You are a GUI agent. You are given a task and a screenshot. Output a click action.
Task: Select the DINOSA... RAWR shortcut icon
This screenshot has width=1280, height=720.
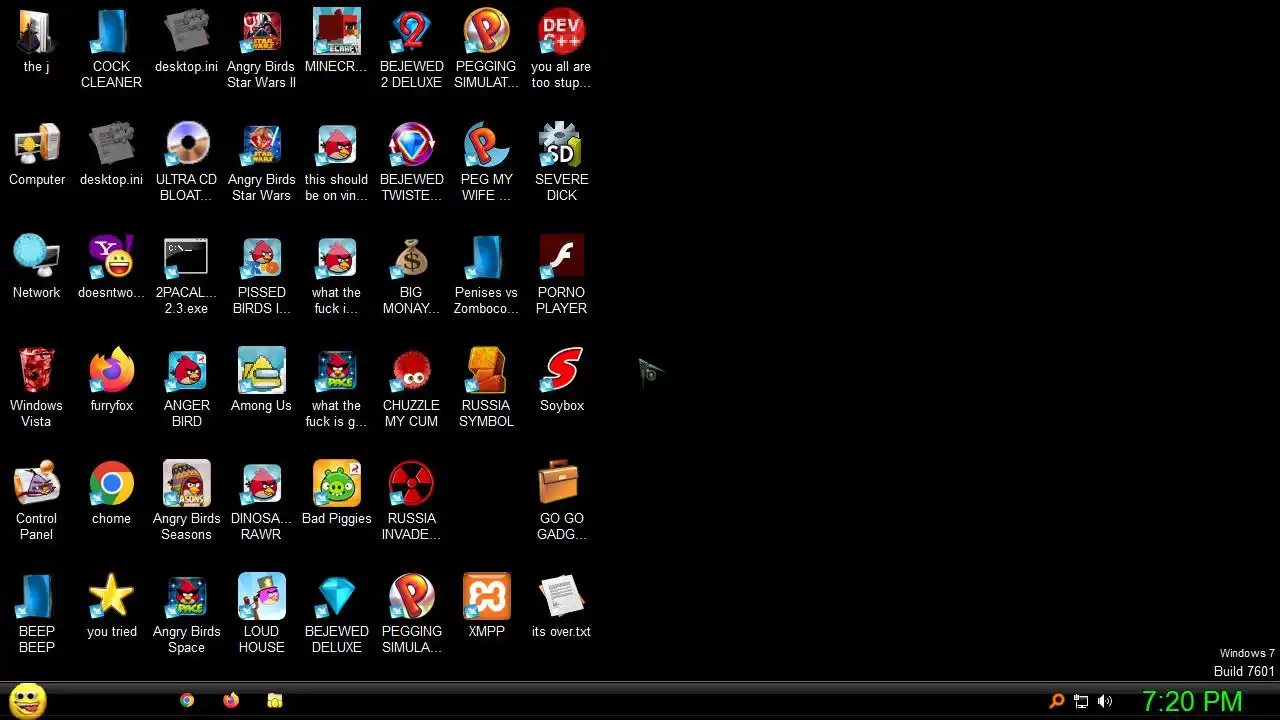(x=261, y=484)
